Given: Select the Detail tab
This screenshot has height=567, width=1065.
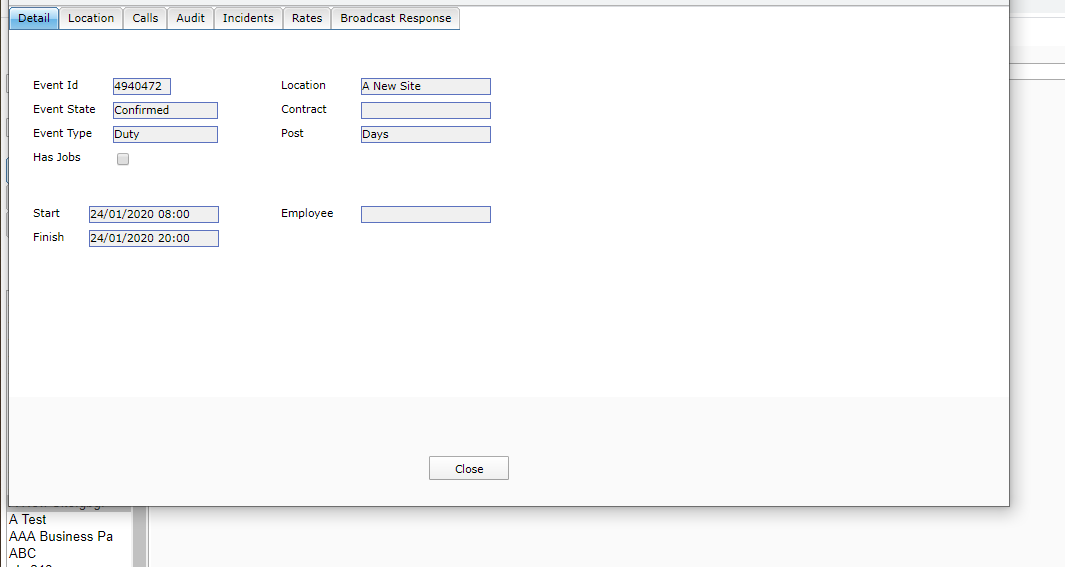Looking at the screenshot, I should click(x=34, y=18).
